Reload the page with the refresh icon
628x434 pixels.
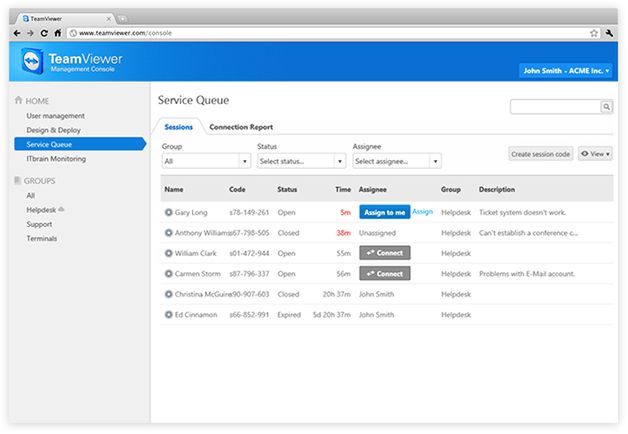[x=44, y=33]
